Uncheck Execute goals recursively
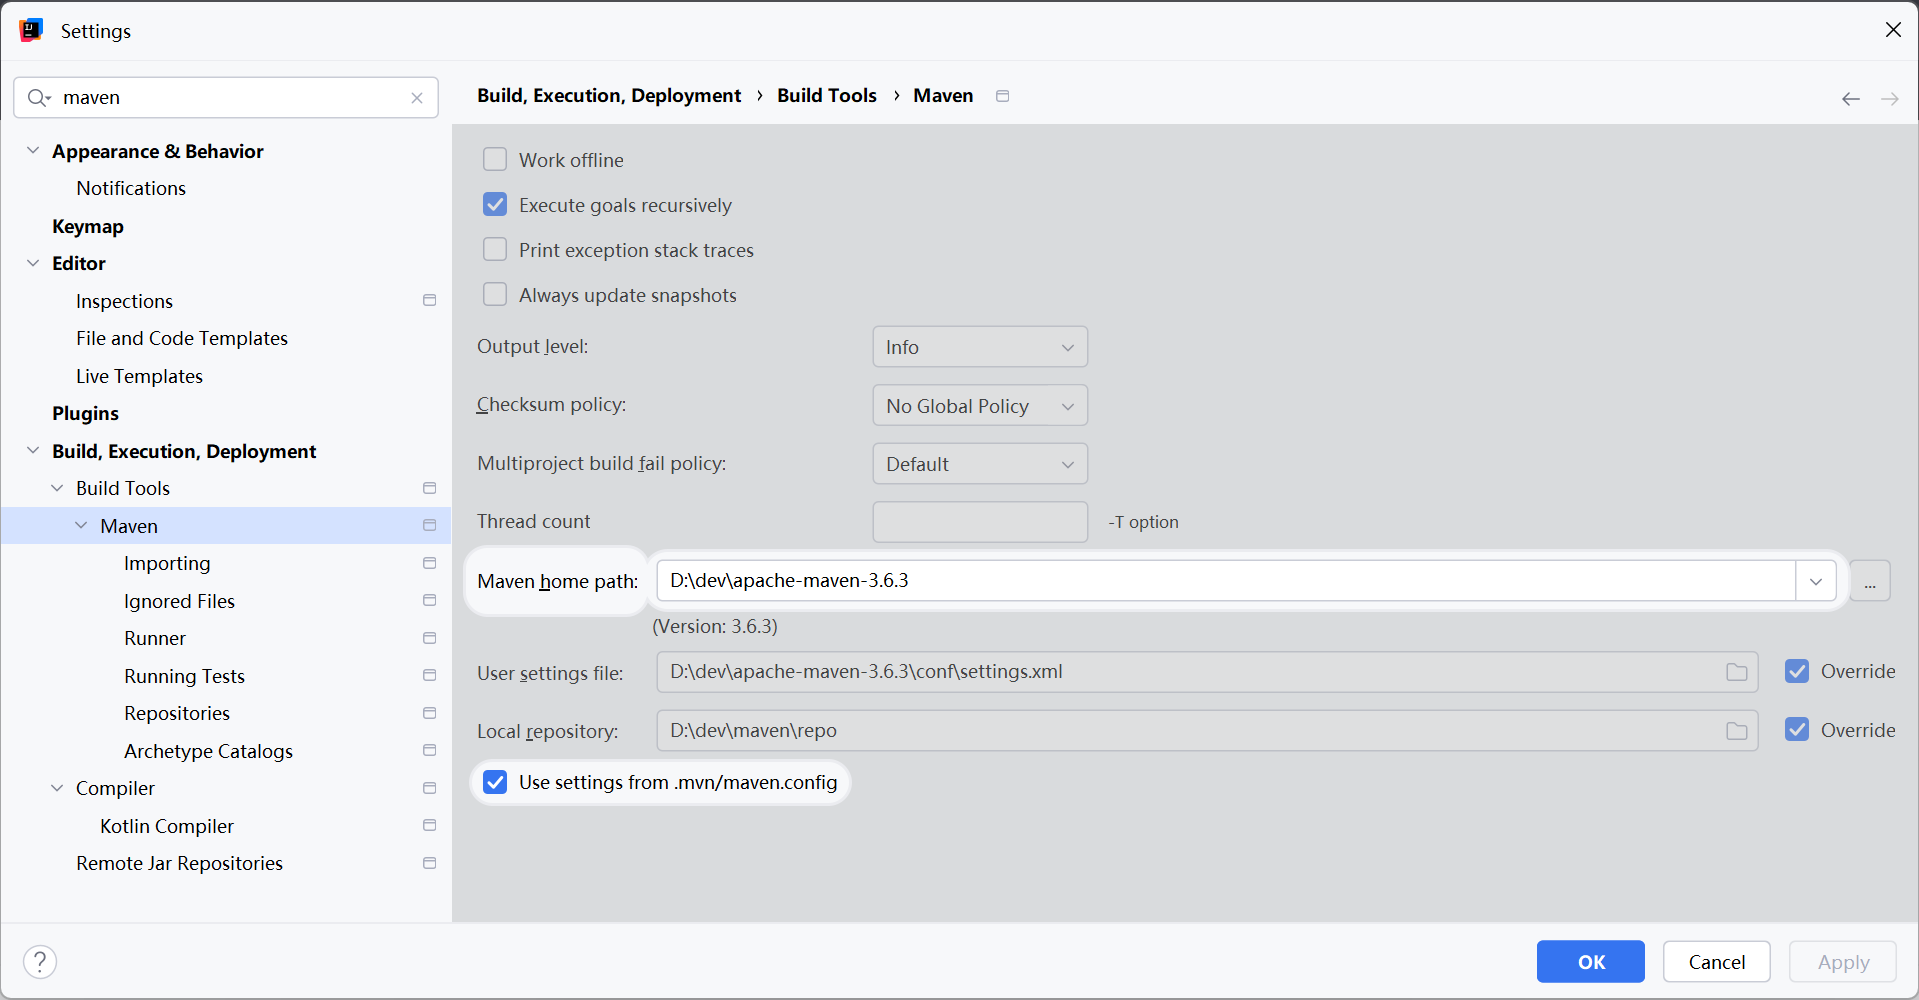 [495, 205]
